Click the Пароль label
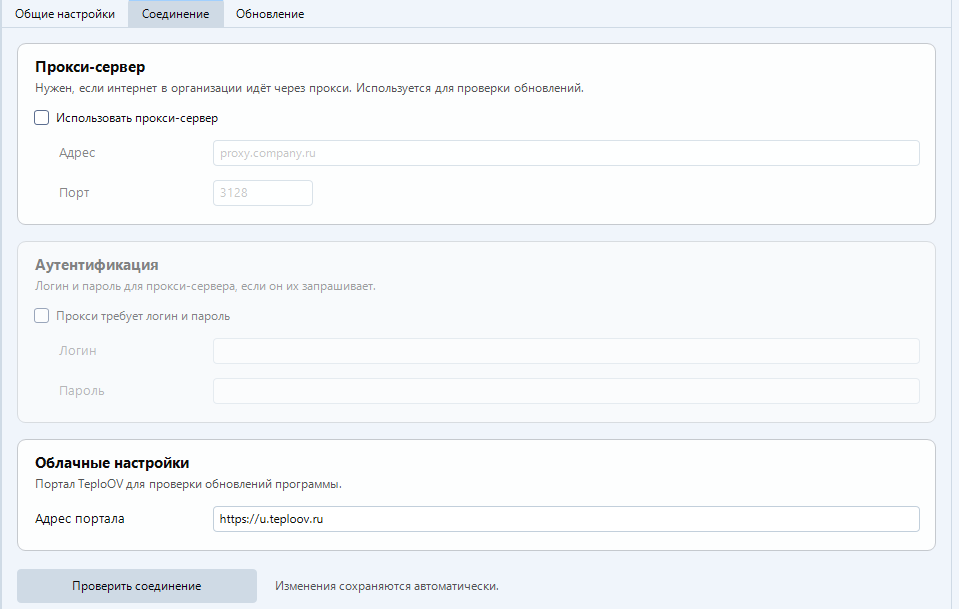Viewport: 959px width, 609px height. pos(81,391)
